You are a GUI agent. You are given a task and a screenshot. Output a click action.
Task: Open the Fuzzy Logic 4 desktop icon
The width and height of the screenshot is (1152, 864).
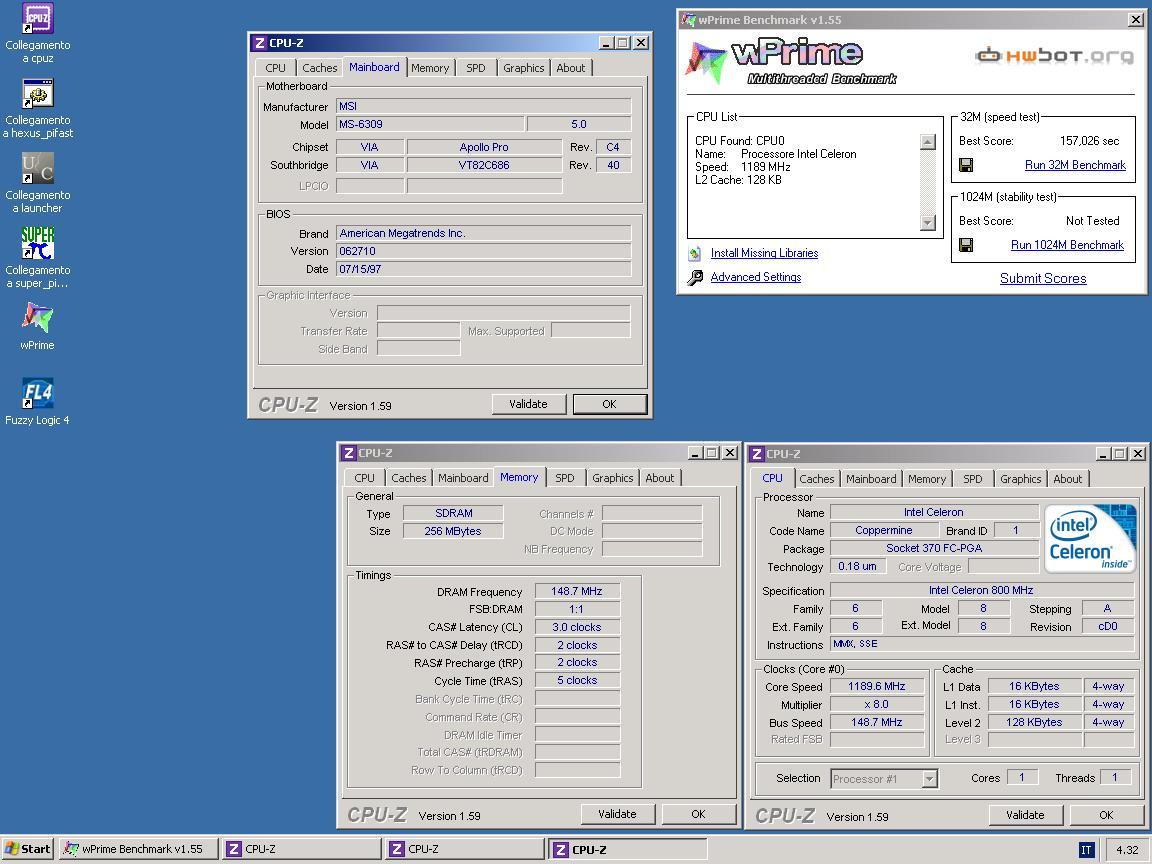coord(37,393)
